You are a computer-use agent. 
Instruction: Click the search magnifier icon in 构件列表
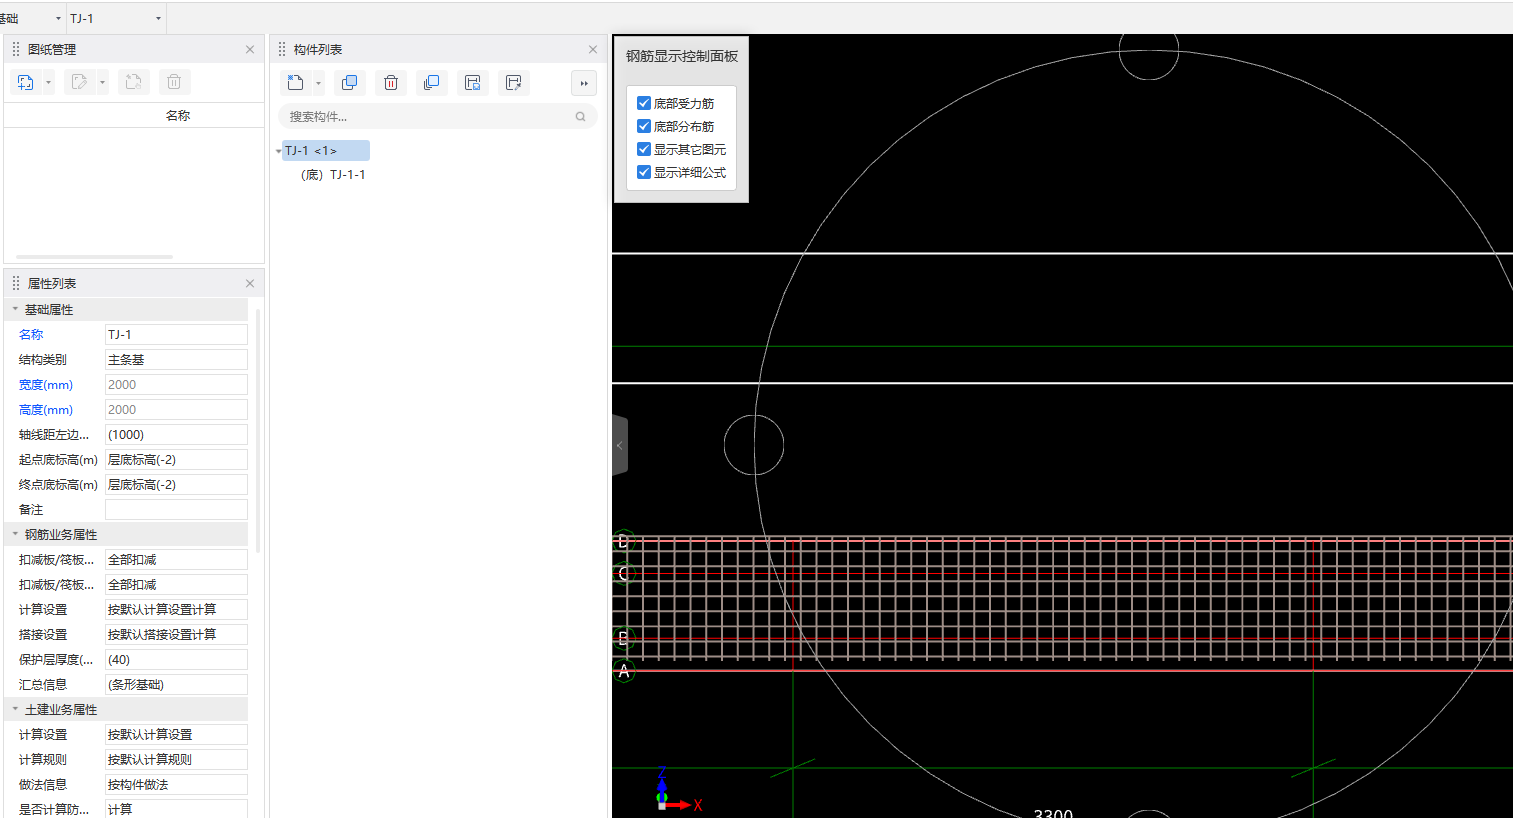coord(580,117)
